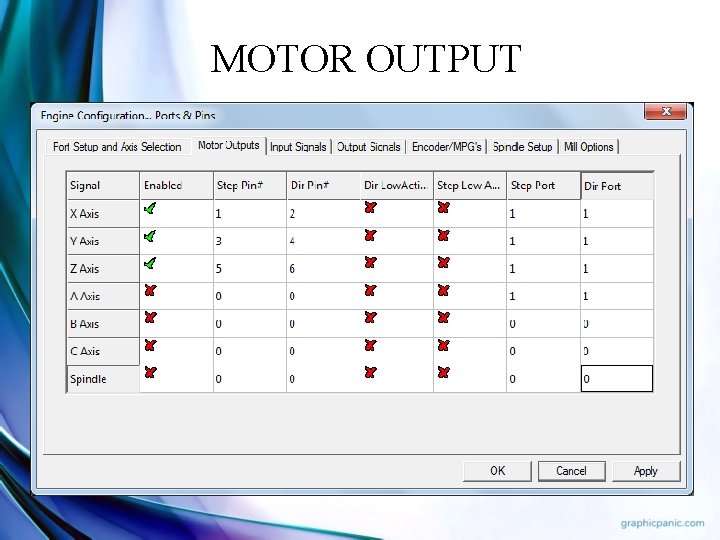Select the focused Spindle Dir Port field
Image resolution: width=720 pixels, height=540 pixels.
point(617,379)
